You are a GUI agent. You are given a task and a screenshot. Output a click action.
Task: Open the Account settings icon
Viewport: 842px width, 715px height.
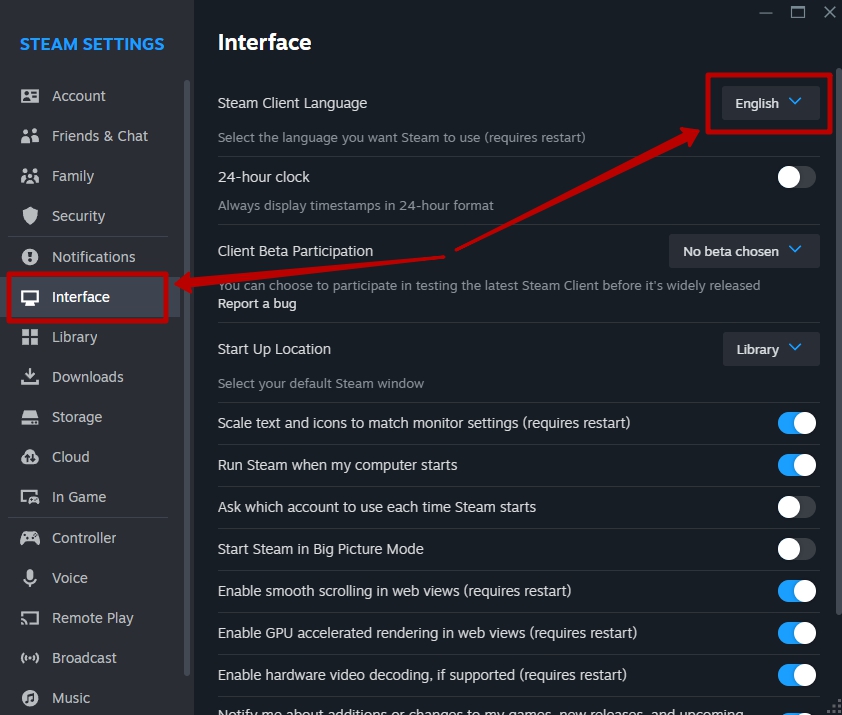coord(30,96)
